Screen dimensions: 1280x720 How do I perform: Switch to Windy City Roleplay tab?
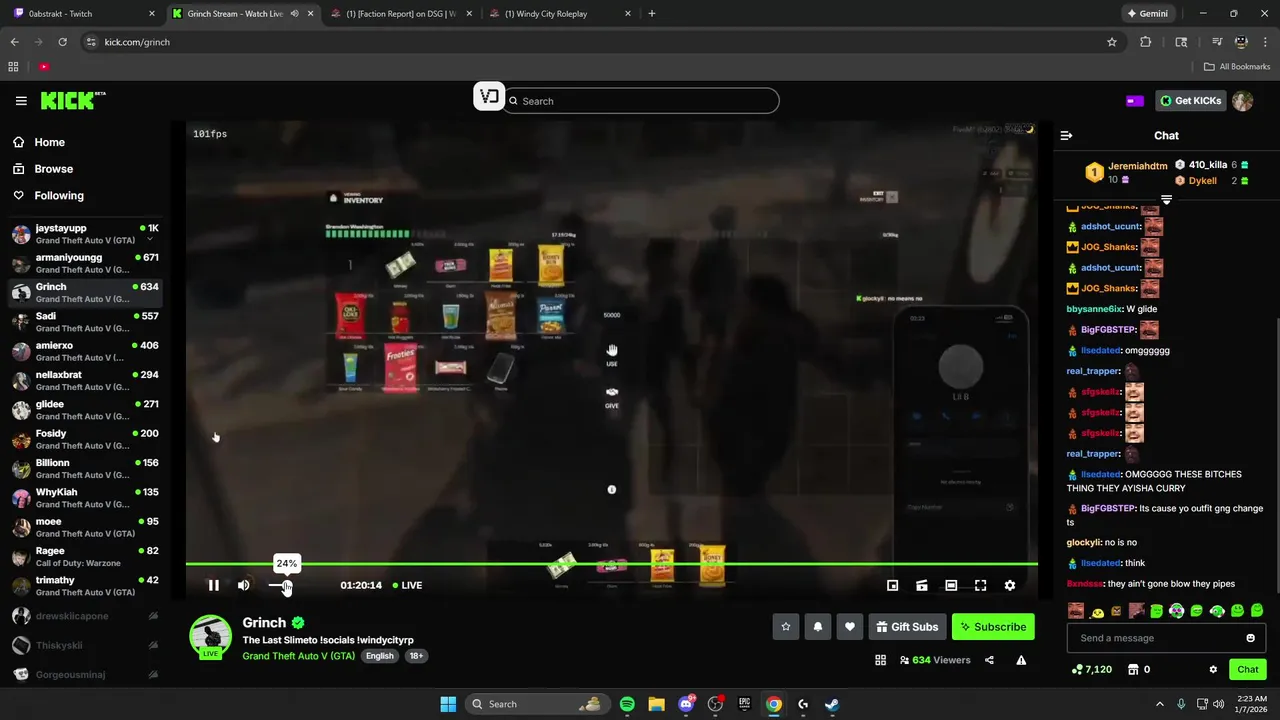560,14
